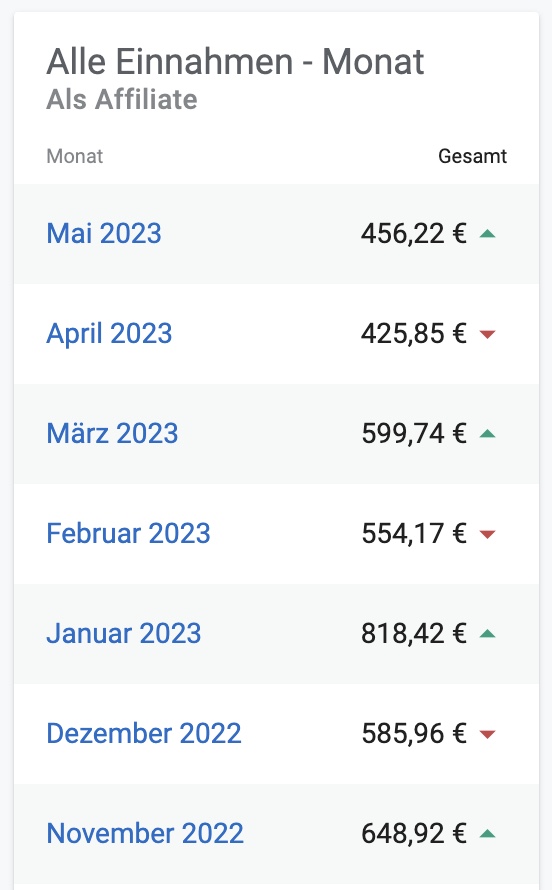The image size is (552, 890).
Task: Click the 818,42 € total amount
Action: pos(414,633)
